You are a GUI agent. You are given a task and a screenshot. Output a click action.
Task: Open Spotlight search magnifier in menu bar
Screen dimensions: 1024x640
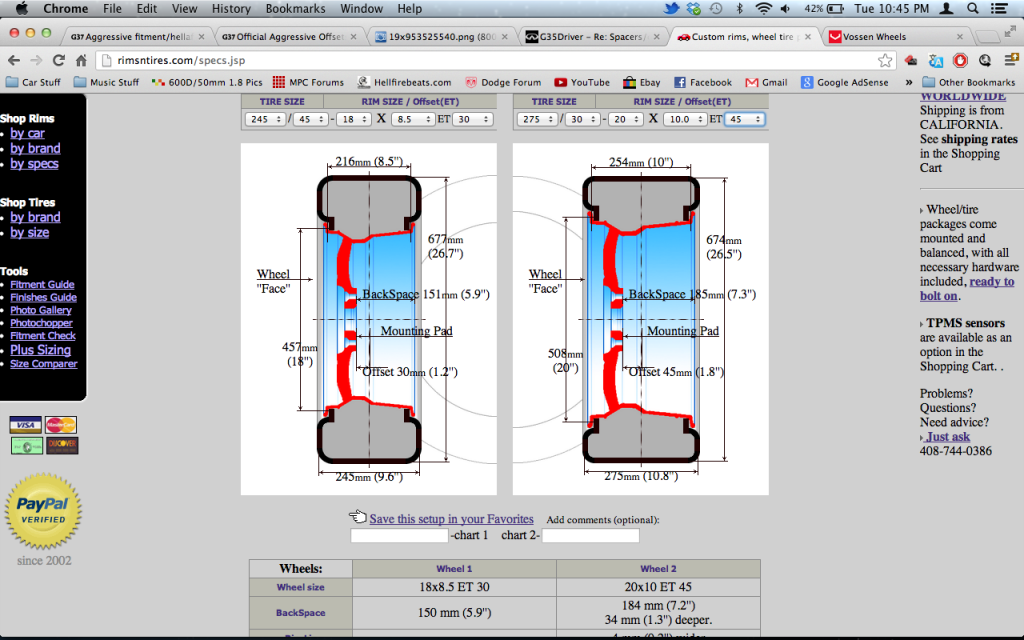pyautogui.click(x=972, y=8)
